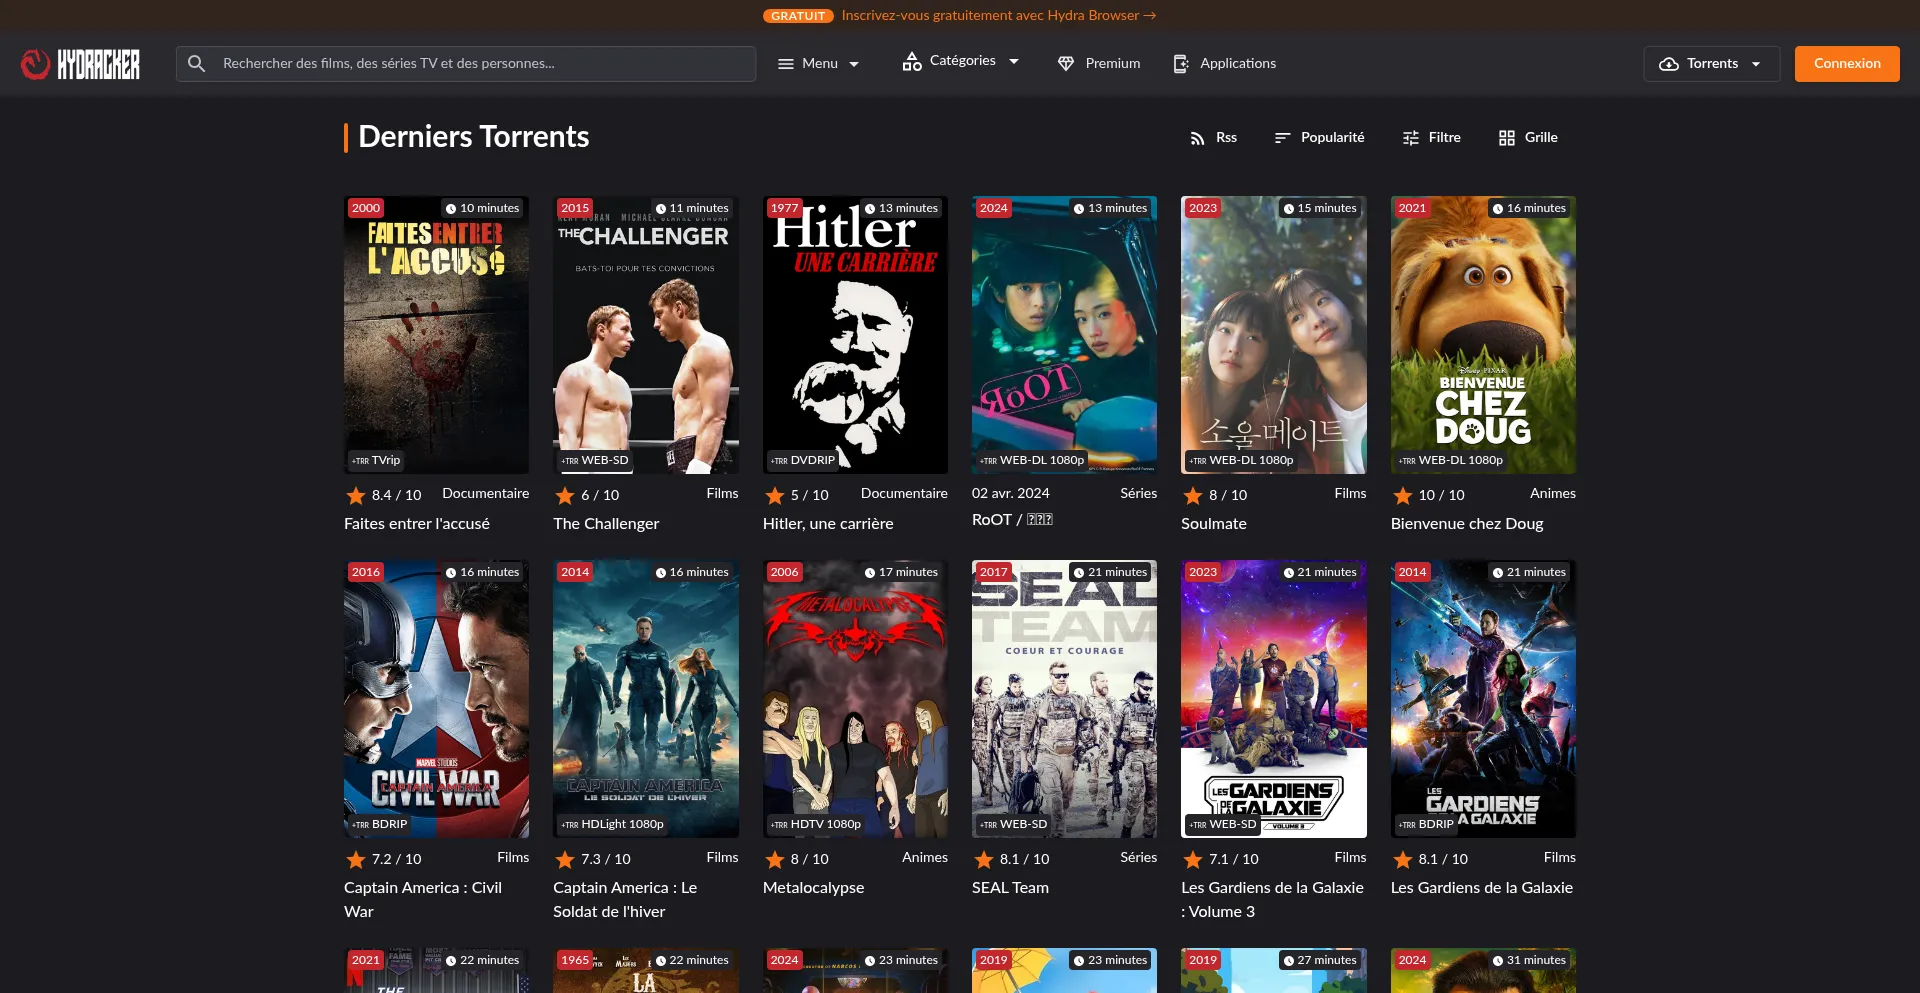The height and width of the screenshot is (993, 1920).
Task: Click the GRATUIT badge in banner
Action: 798,16
